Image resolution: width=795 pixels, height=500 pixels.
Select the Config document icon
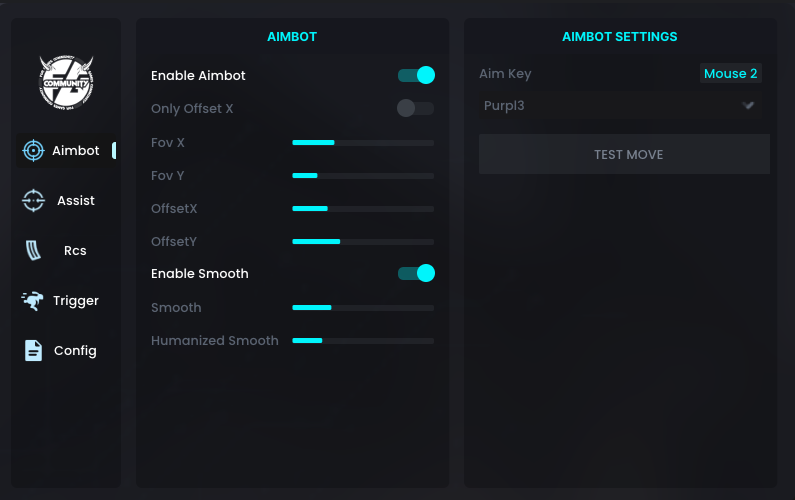(x=33, y=350)
